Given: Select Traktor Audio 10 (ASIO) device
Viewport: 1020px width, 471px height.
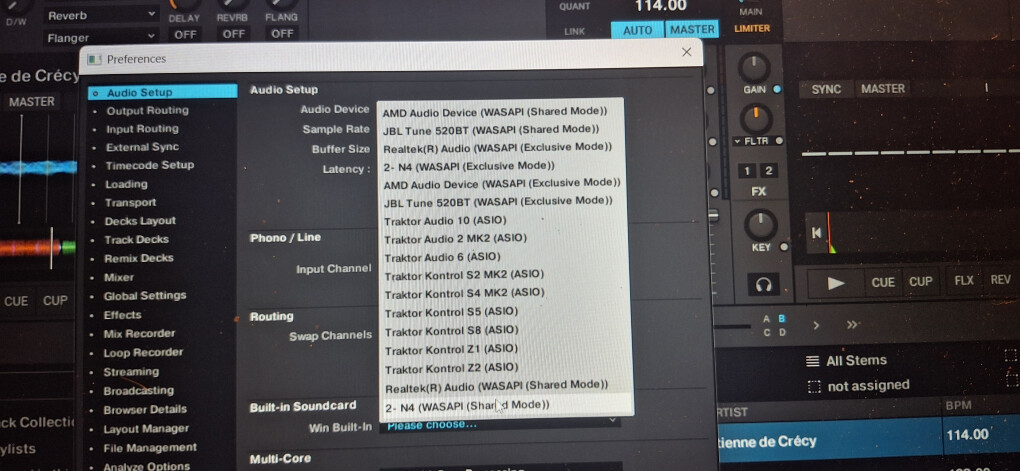Looking at the screenshot, I should [x=445, y=221].
